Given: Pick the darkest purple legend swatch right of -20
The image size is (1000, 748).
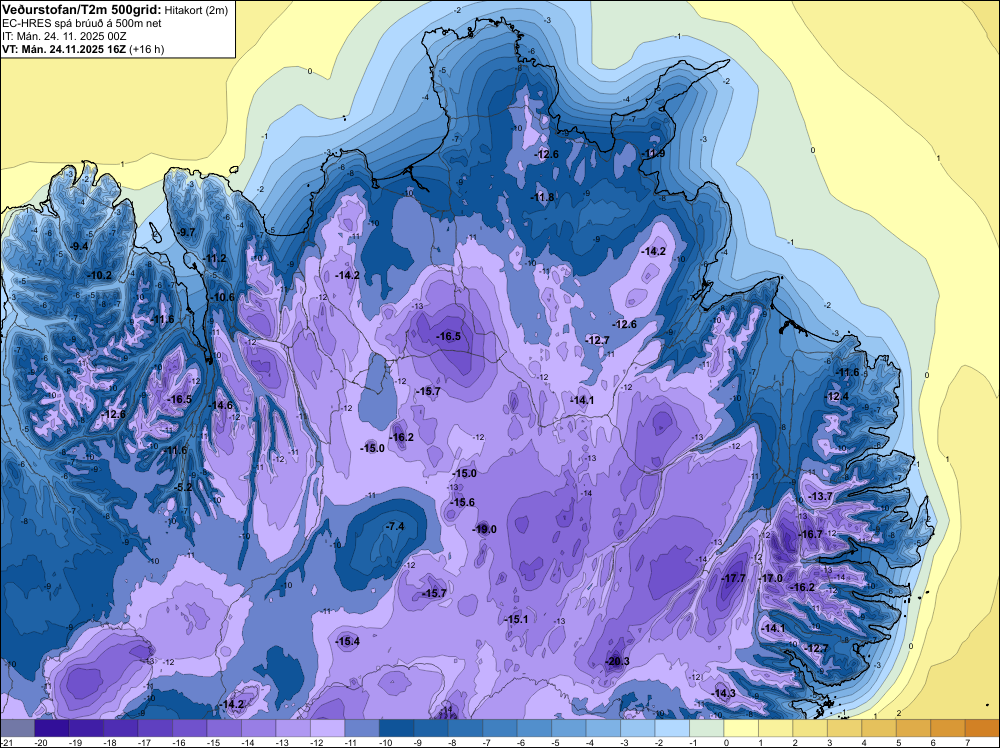Looking at the screenshot, I should click(52, 728).
